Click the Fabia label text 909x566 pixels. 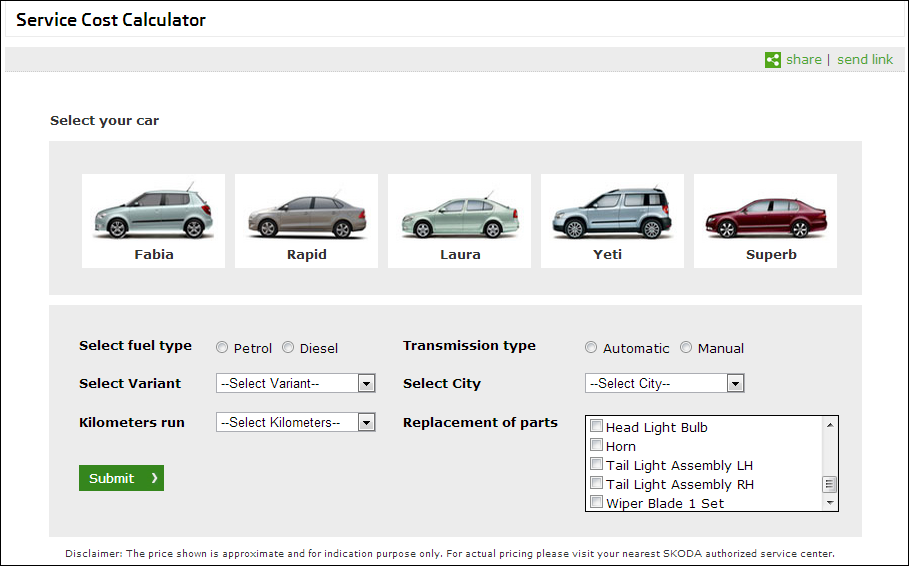point(154,255)
